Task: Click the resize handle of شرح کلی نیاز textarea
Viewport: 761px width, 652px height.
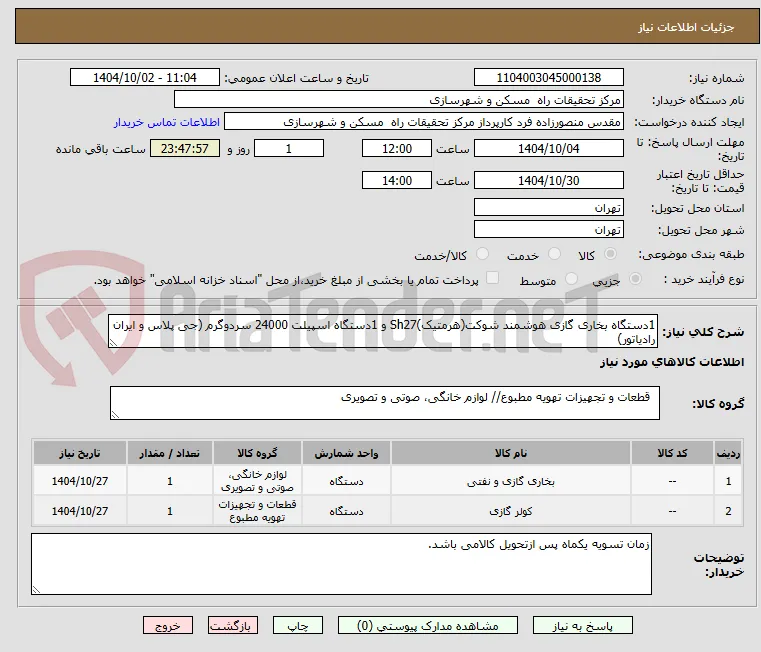Action: point(113,343)
